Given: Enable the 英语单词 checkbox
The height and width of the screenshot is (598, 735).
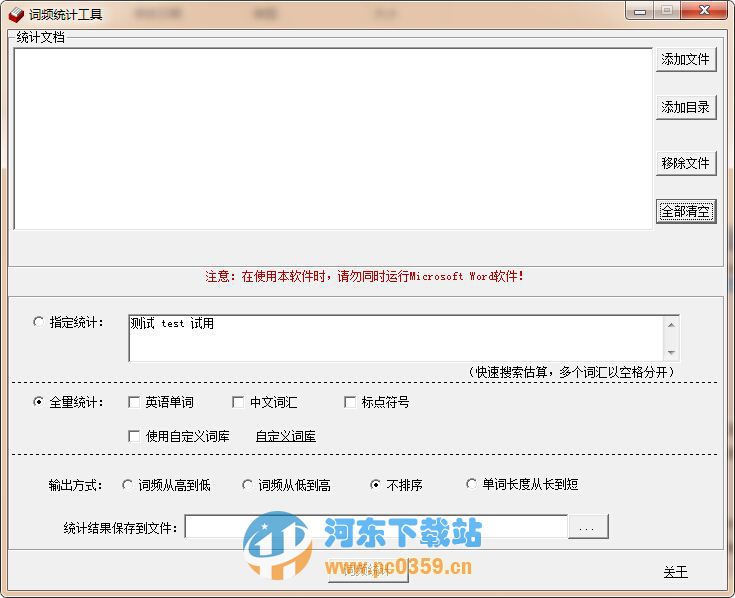Looking at the screenshot, I should (134, 402).
